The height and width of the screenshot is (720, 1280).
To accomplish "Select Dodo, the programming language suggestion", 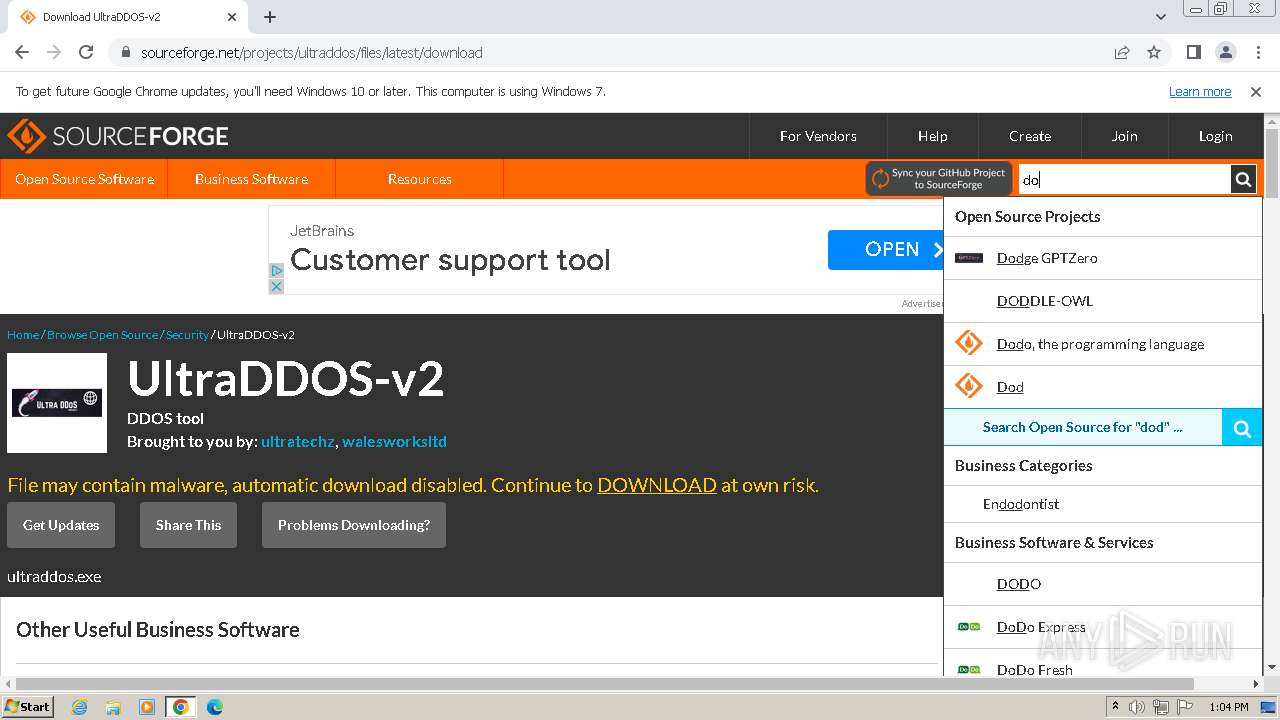I will point(1103,344).
